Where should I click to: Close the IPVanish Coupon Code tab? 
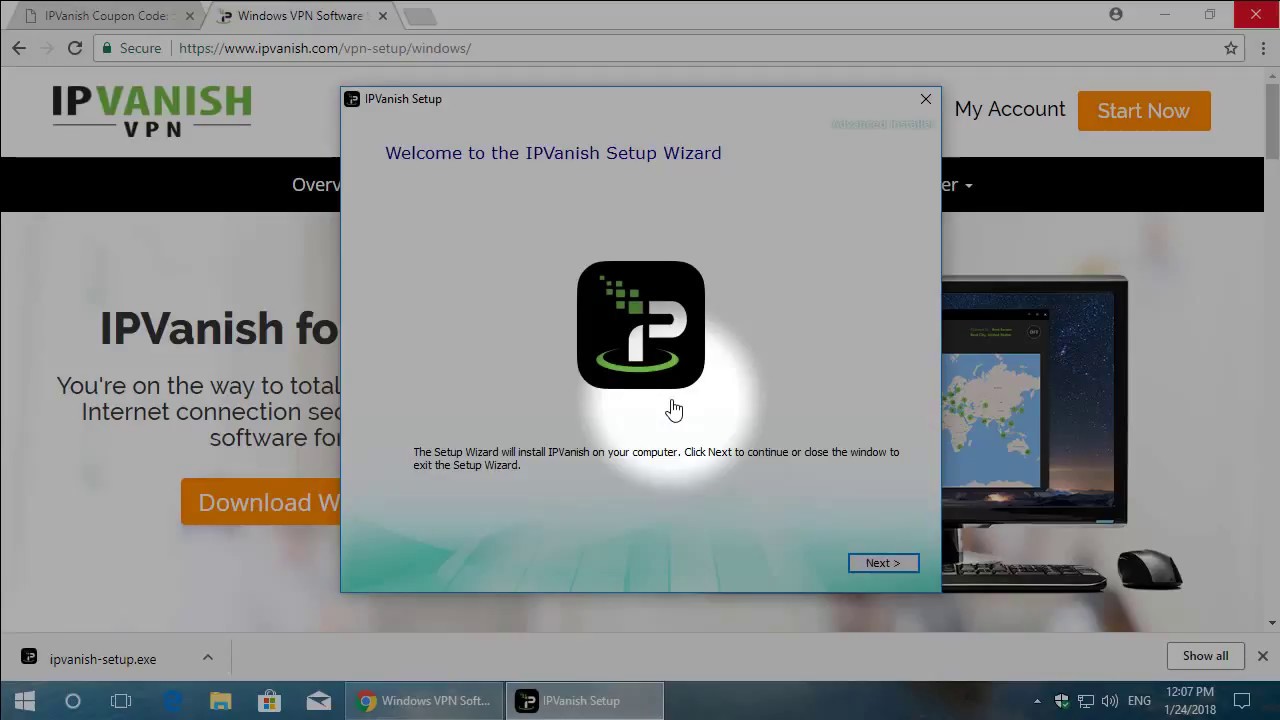190,16
